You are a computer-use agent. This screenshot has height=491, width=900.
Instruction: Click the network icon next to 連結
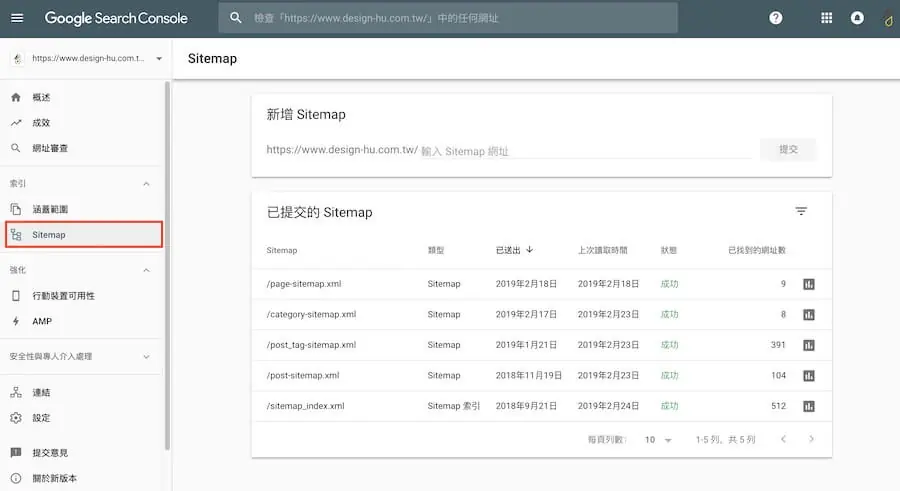[x=16, y=392]
